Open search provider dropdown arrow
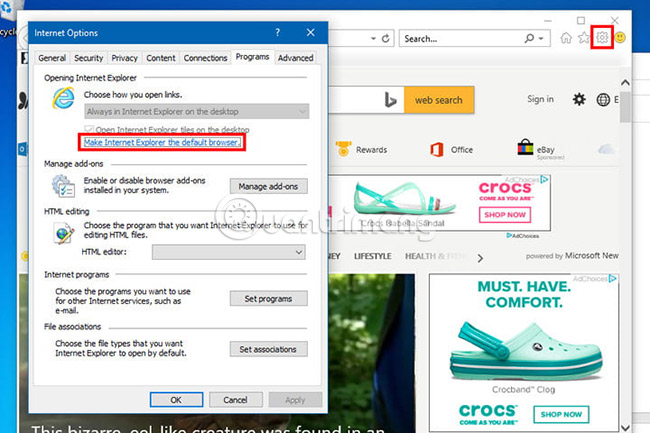Viewport: 650px width, 433px height. (541, 39)
